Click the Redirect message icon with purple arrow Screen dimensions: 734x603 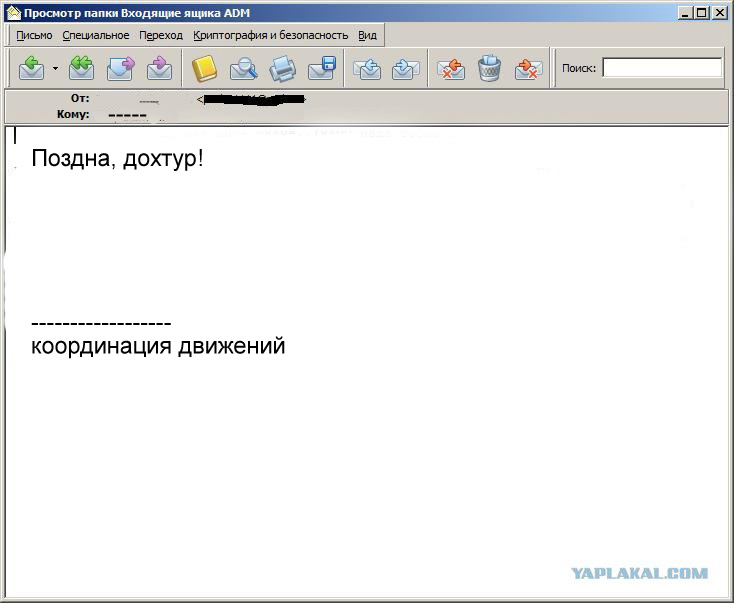(159, 68)
